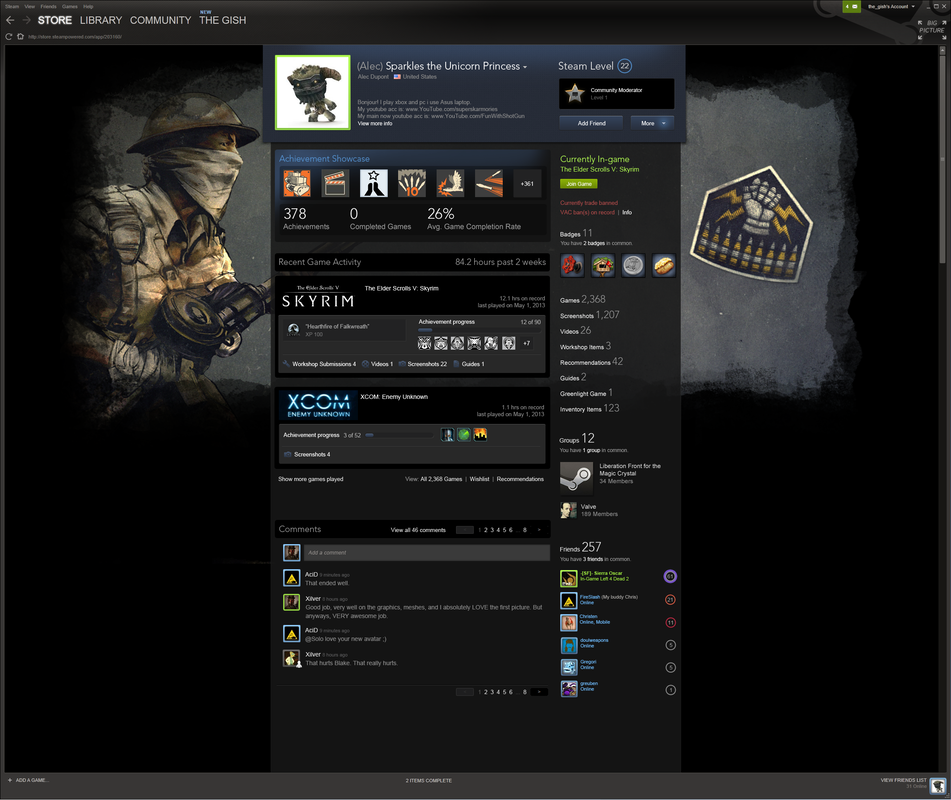Image resolution: width=951 pixels, height=800 pixels.
Task: Open the Friends menu in menu bar
Action: 48,6
